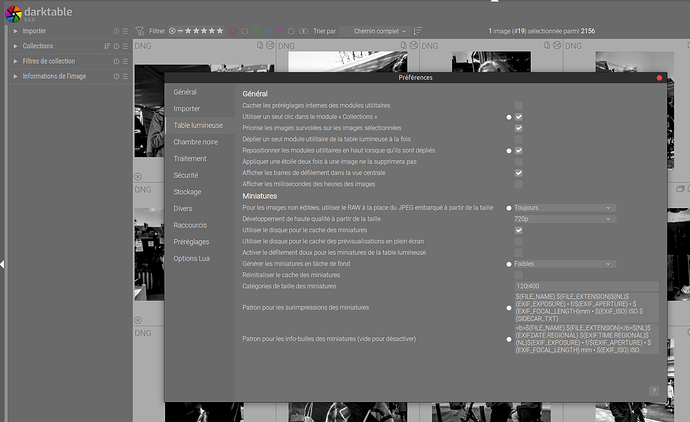The image size is (690, 422).
Task: Click the filter funnel icon in top bar
Action: click(x=139, y=31)
